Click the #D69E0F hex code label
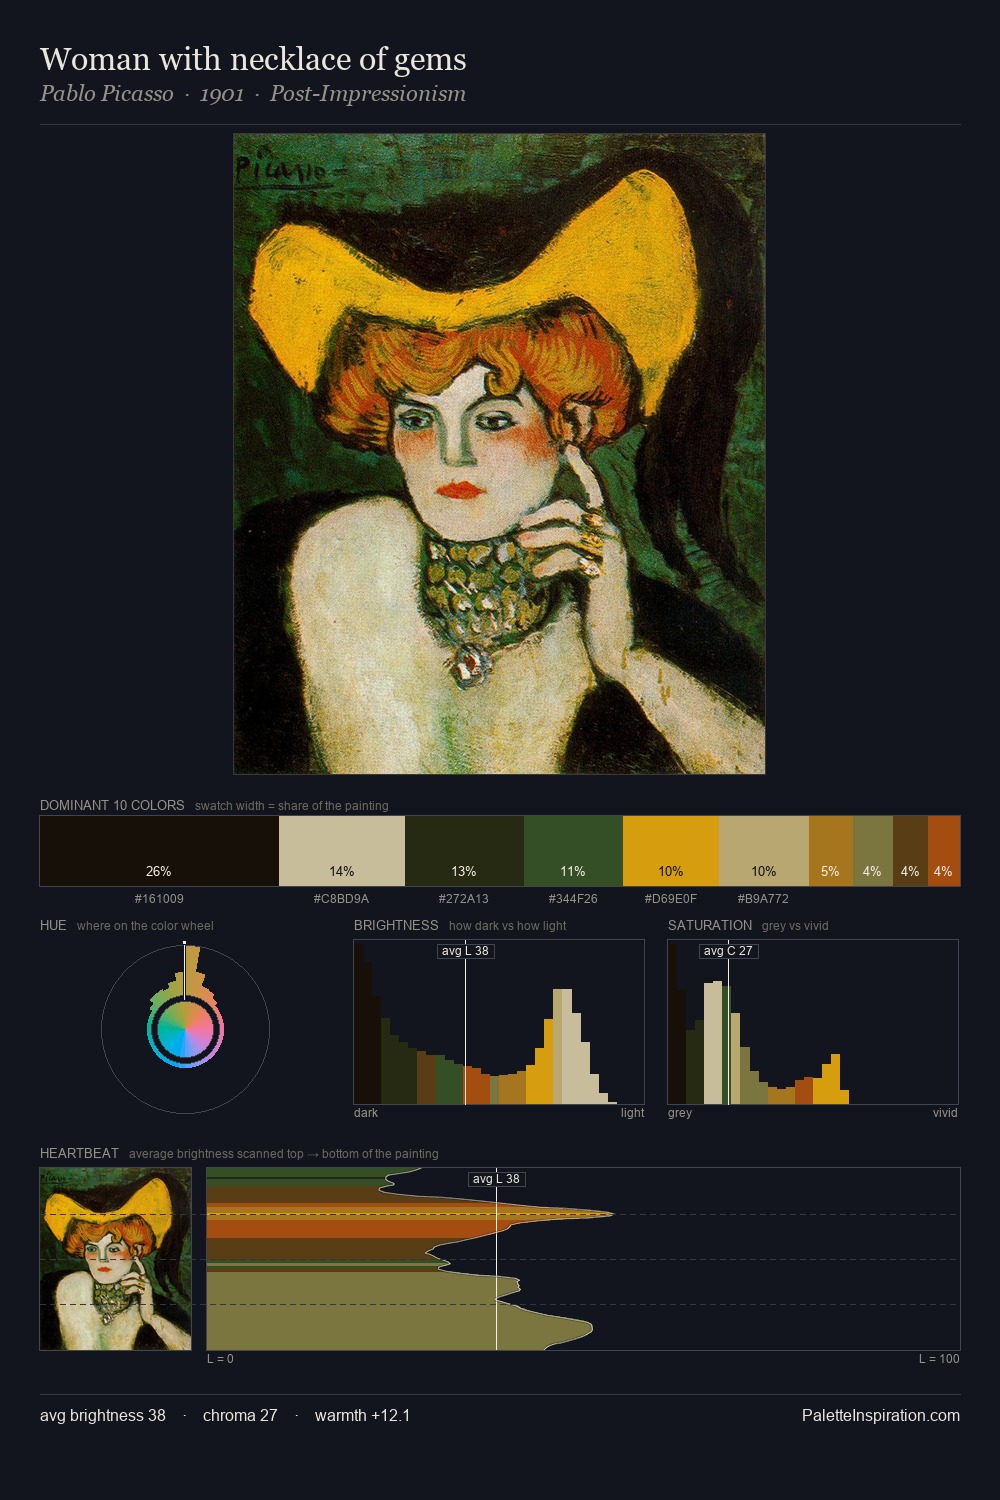This screenshot has height=1500, width=1000. 671,899
